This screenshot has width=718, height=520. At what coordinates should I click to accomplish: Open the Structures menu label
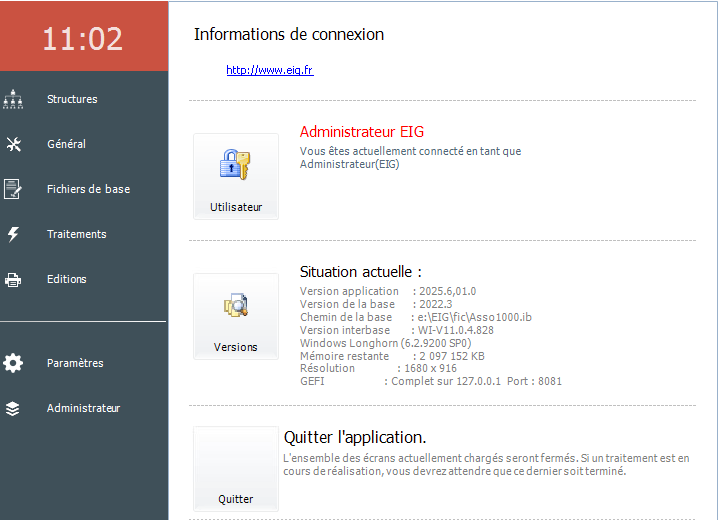pos(72,99)
